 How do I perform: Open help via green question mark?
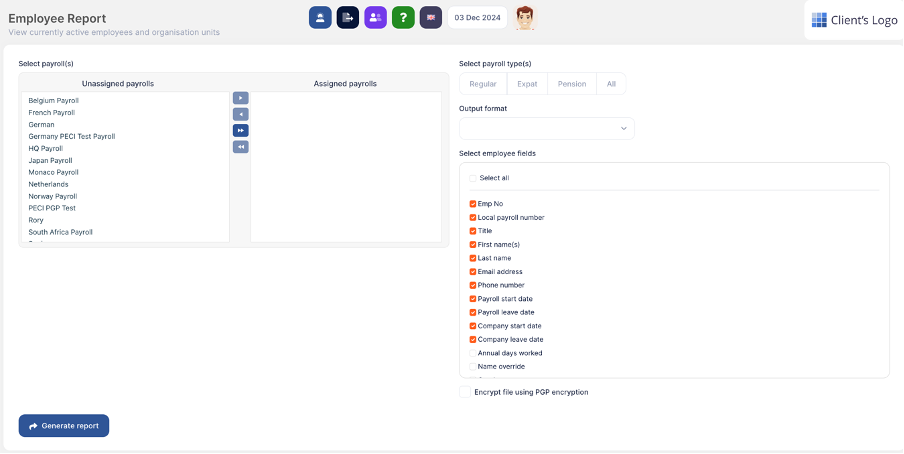pos(403,17)
